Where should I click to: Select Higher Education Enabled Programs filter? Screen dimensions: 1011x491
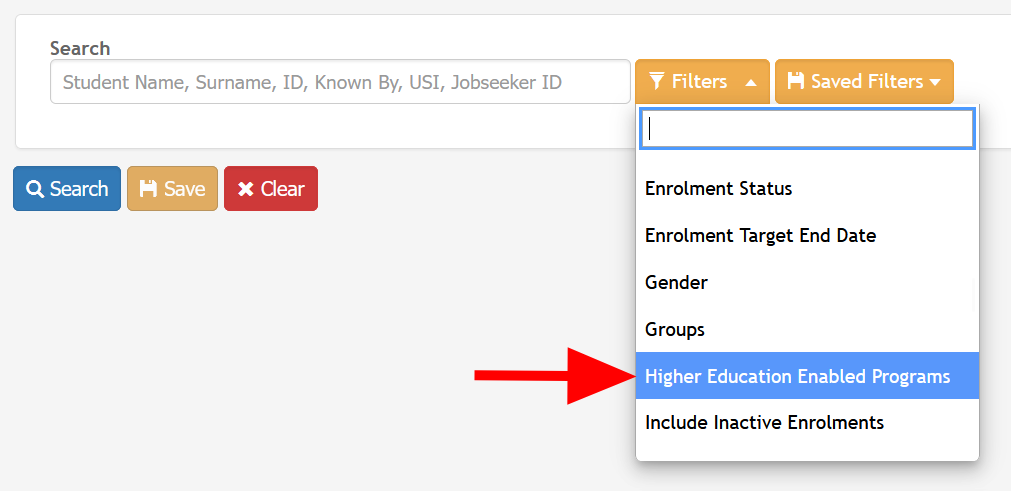pyautogui.click(x=807, y=376)
